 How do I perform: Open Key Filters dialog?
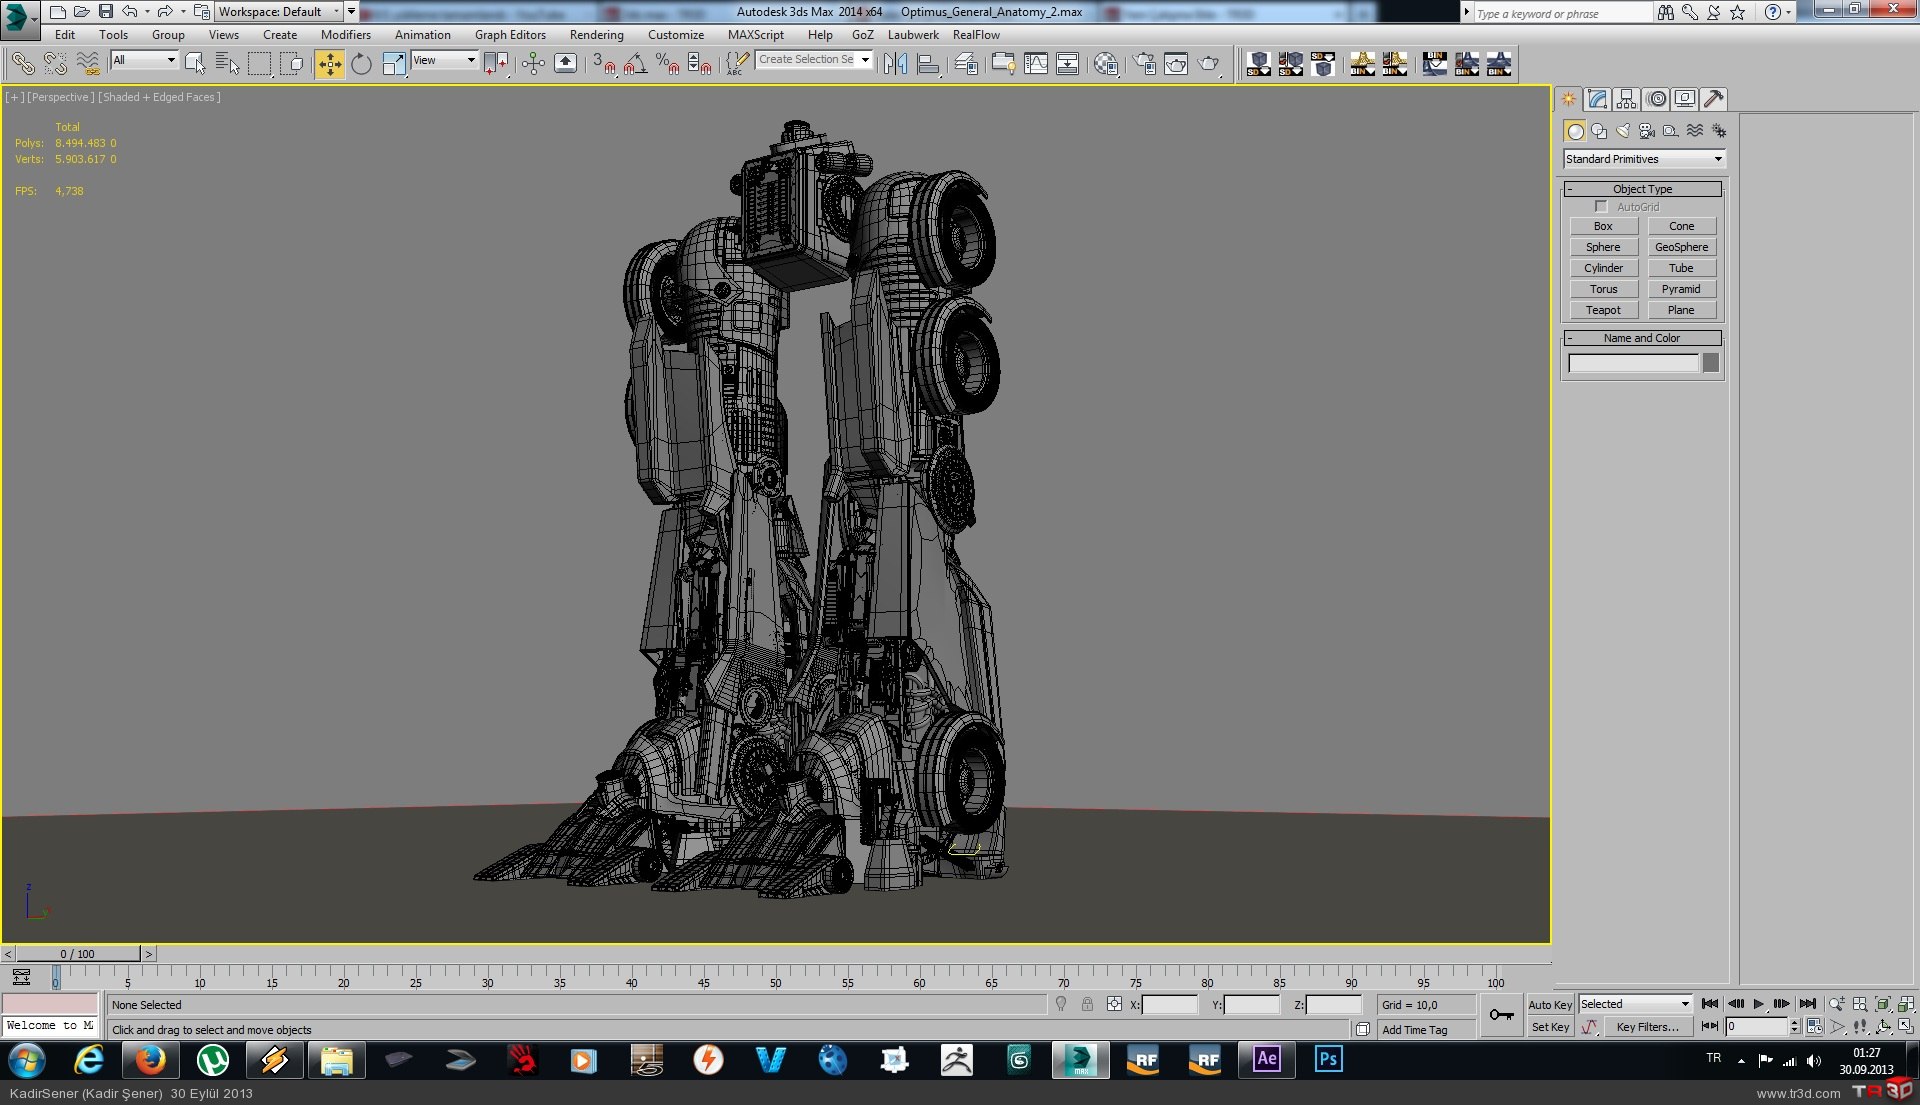pyautogui.click(x=1647, y=1027)
